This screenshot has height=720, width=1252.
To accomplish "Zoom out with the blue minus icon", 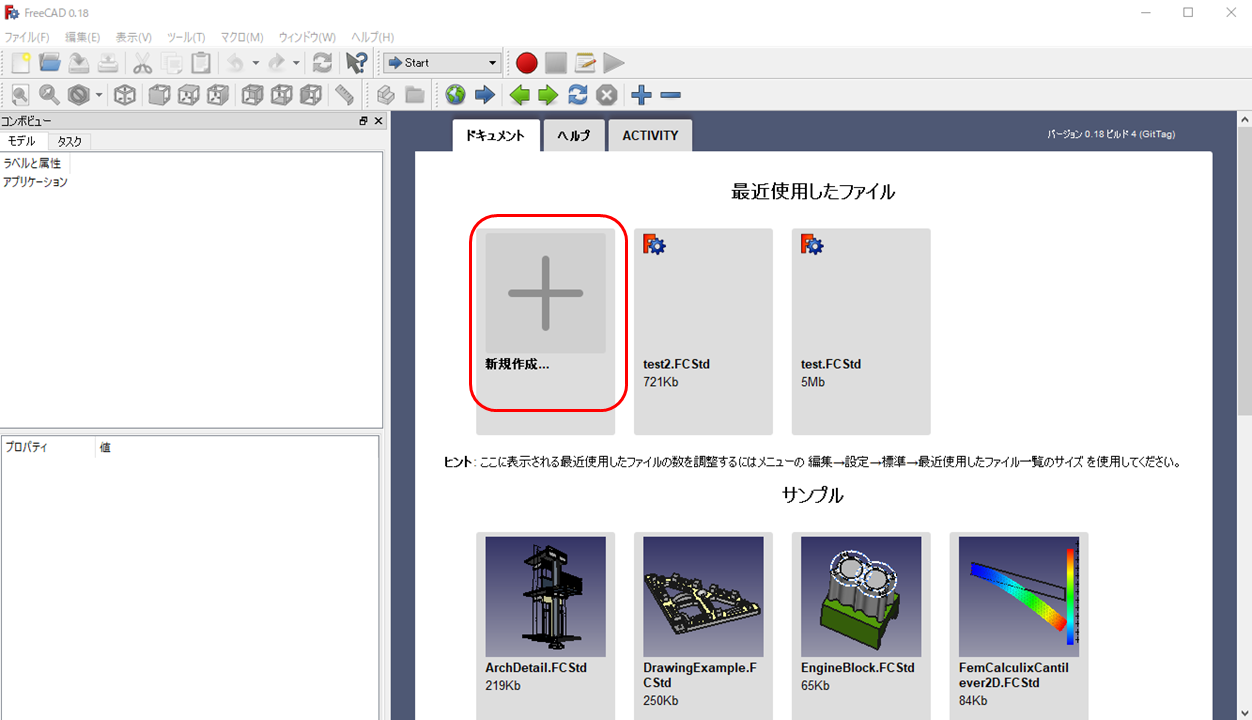I will [671, 95].
